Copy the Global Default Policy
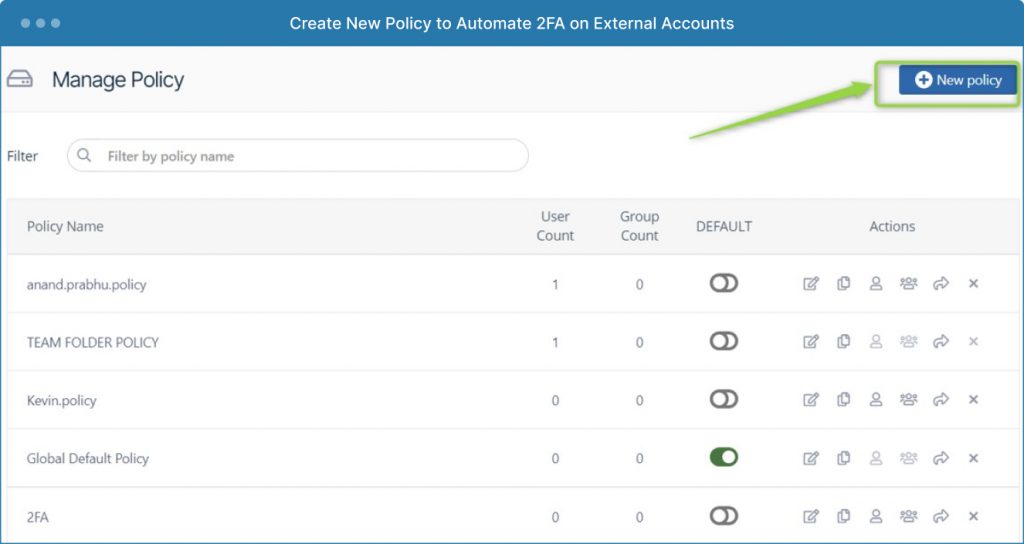The image size is (1024, 544). (843, 458)
